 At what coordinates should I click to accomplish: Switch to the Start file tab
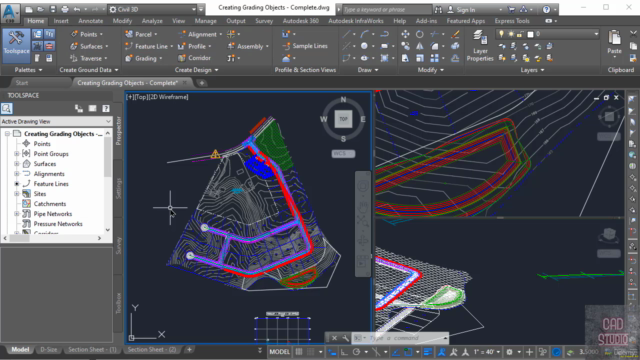[22, 83]
